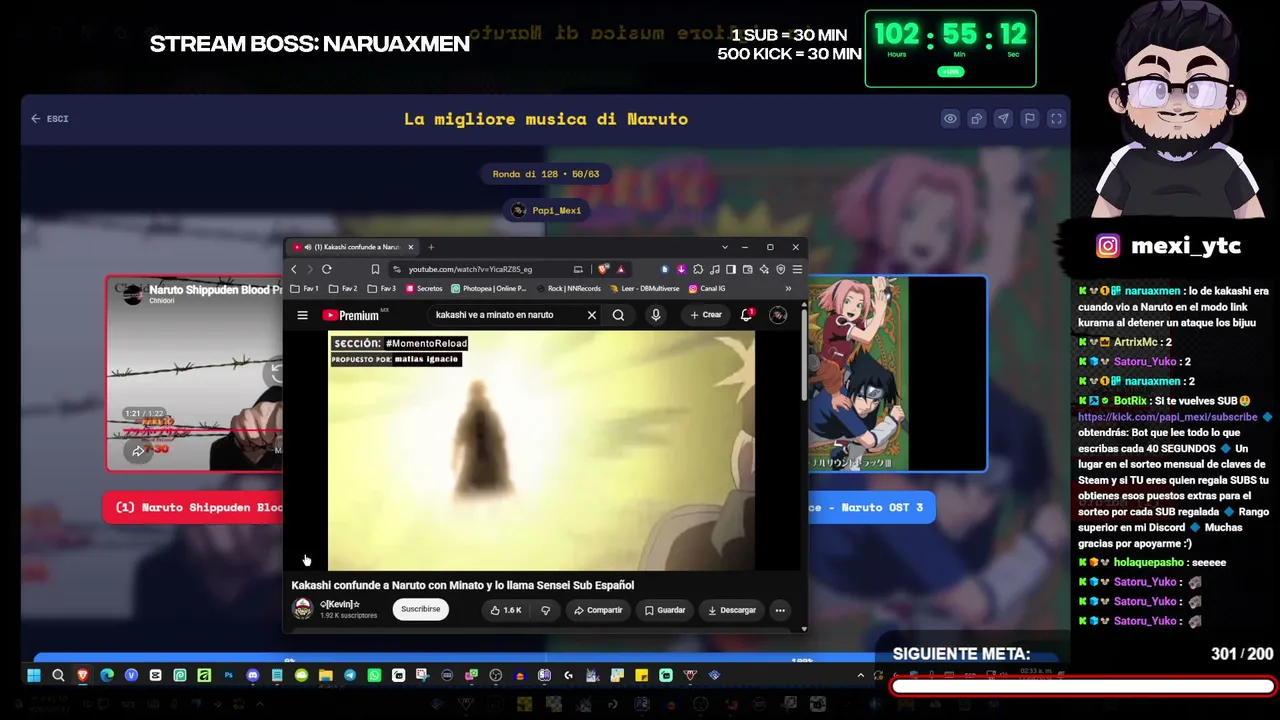The width and height of the screenshot is (1280, 720).
Task: Bookmark this page in the address bar
Action: [375, 269]
